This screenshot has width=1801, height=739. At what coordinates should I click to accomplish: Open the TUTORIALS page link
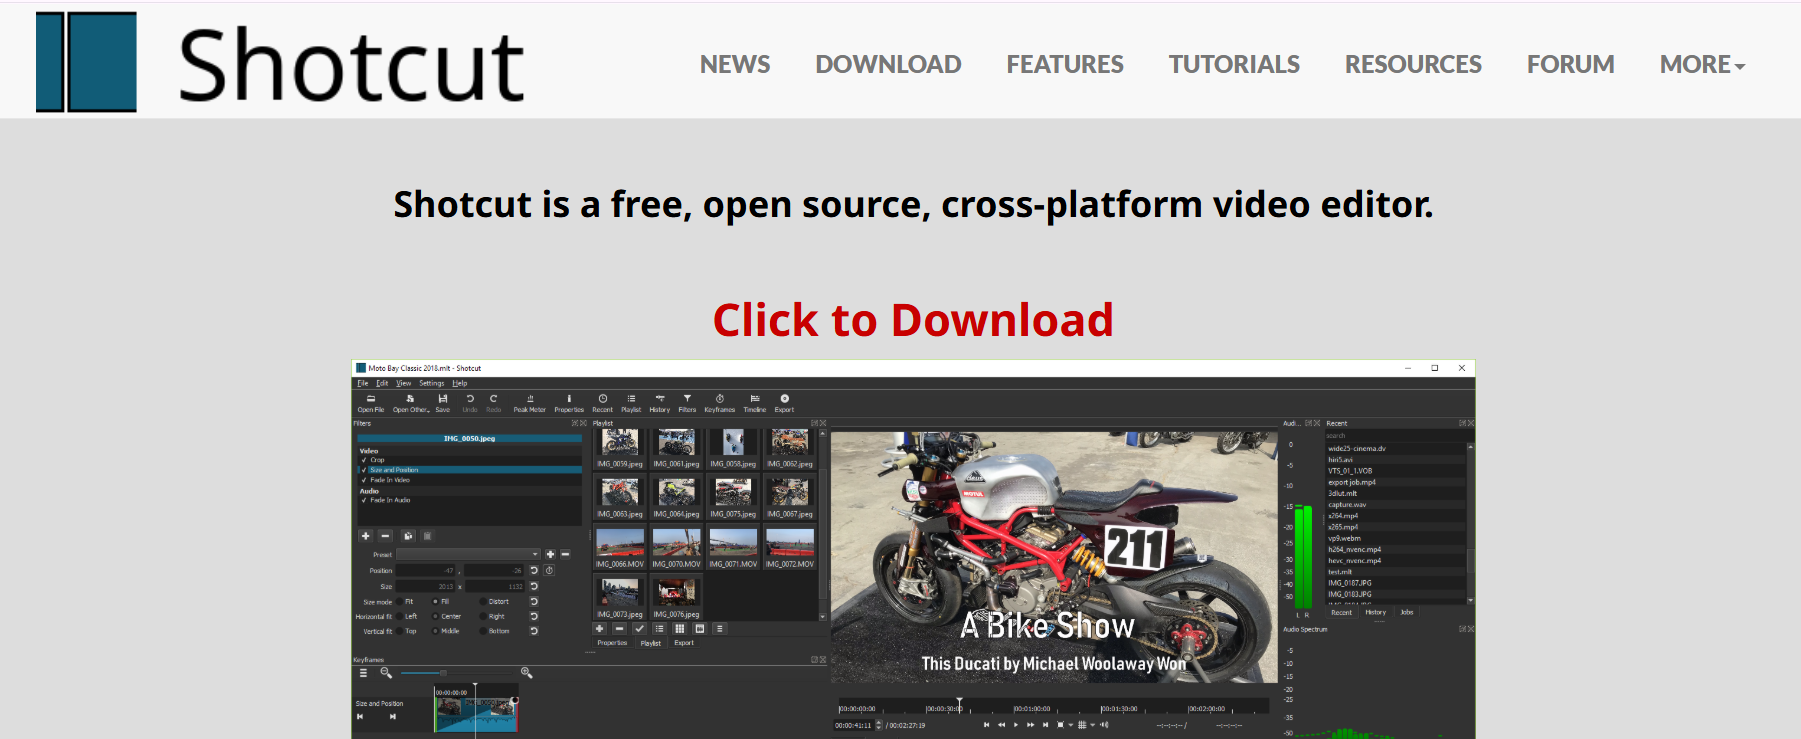pos(1234,65)
